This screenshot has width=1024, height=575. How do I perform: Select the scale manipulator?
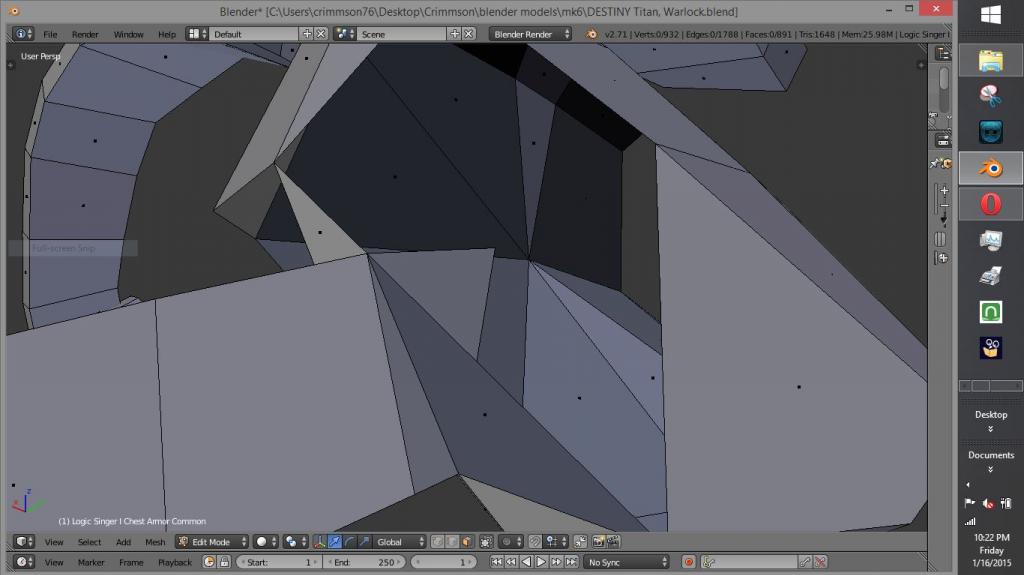tap(364, 542)
